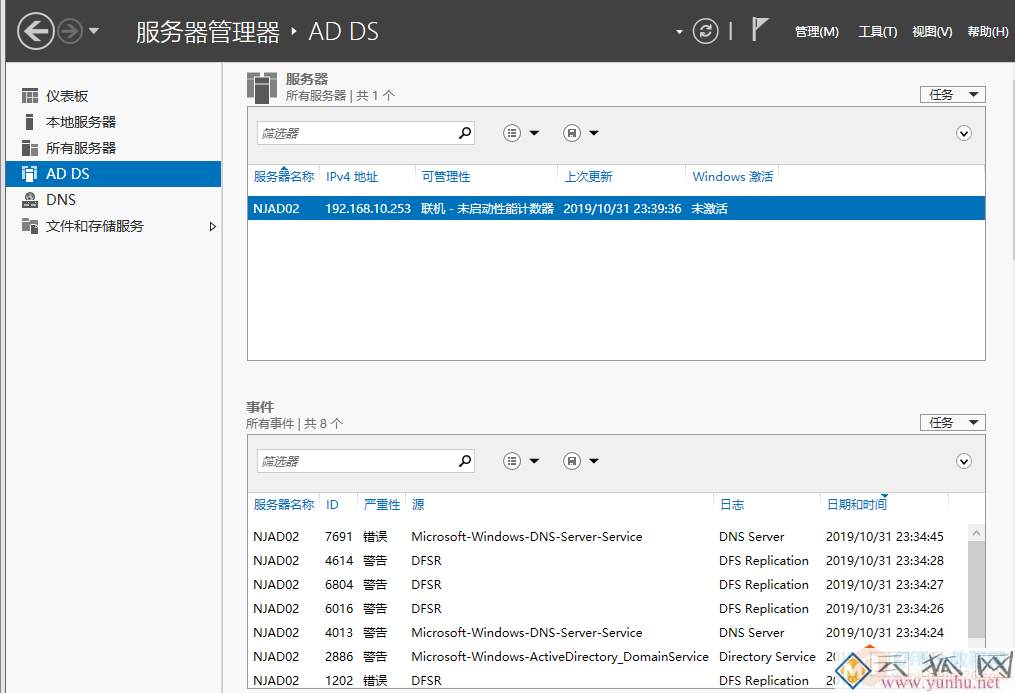Select 所有服务器 in the sidebar
The height and width of the screenshot is (693, 1015).
[x=80, y=148]
